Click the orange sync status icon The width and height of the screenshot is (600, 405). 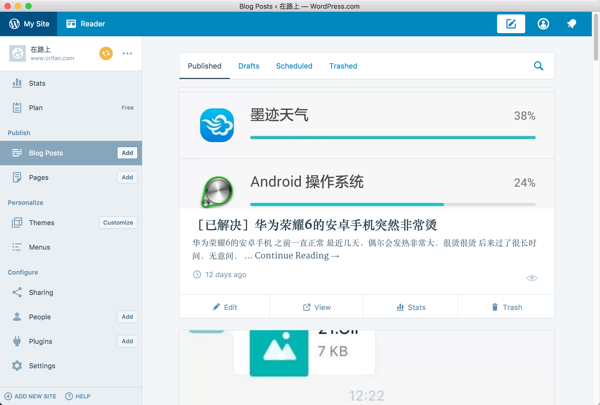(106, 53)
